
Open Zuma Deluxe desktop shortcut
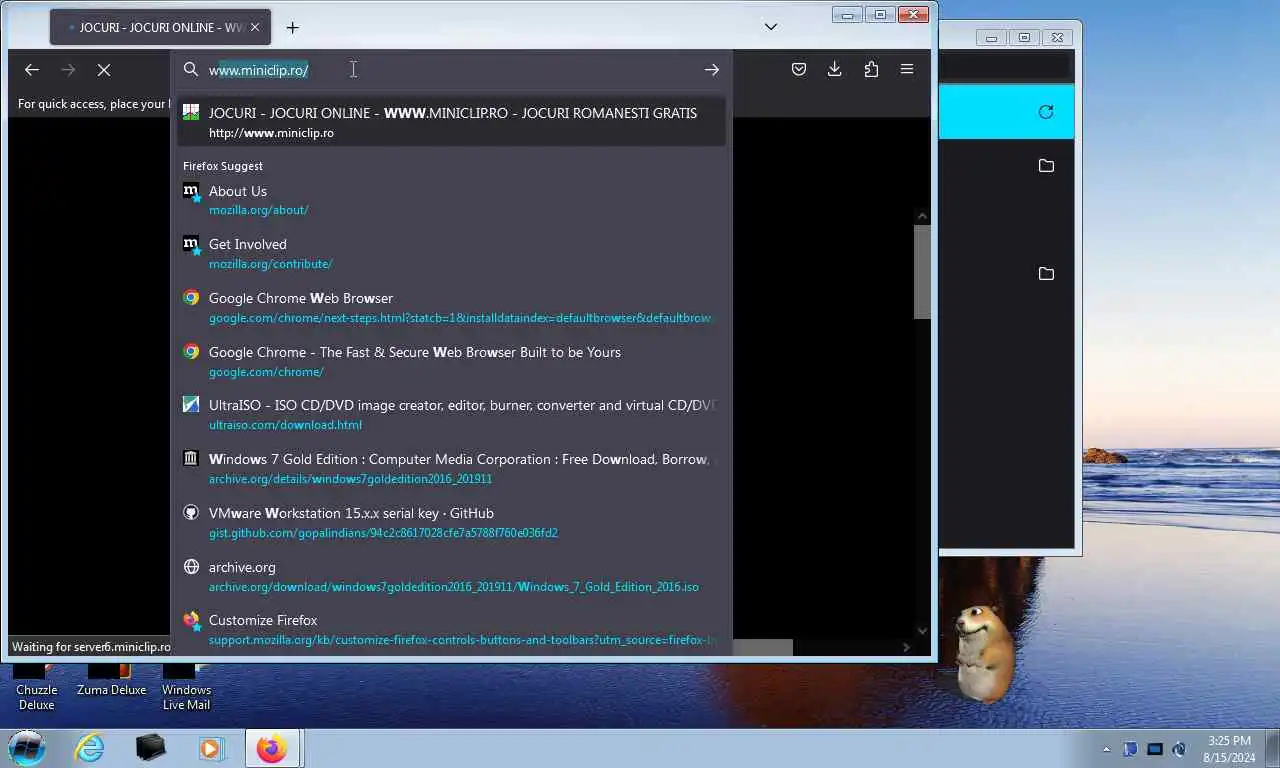(x=112, y=680)
